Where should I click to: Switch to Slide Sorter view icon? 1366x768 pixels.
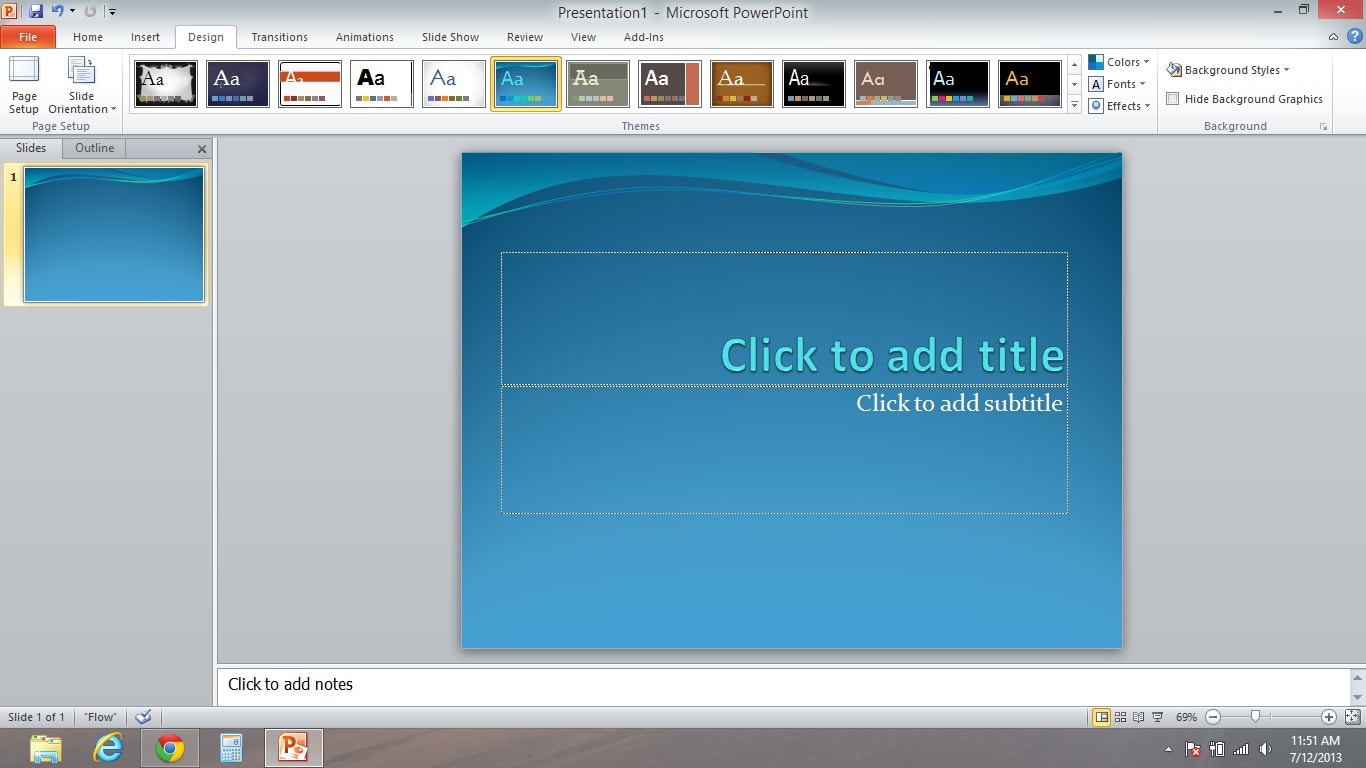coord(1120,717)
